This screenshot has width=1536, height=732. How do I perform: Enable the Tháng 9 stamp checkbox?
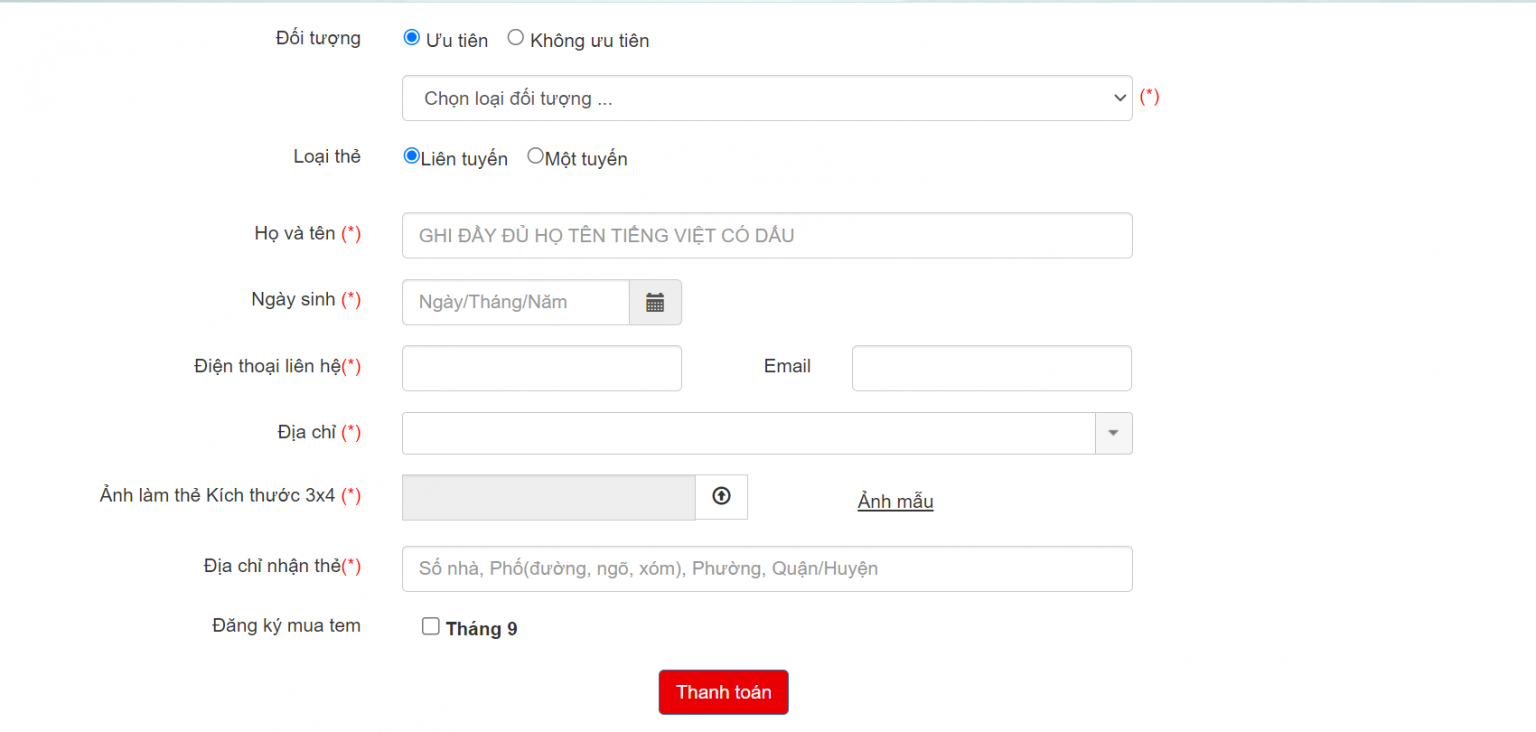[430, 625]
